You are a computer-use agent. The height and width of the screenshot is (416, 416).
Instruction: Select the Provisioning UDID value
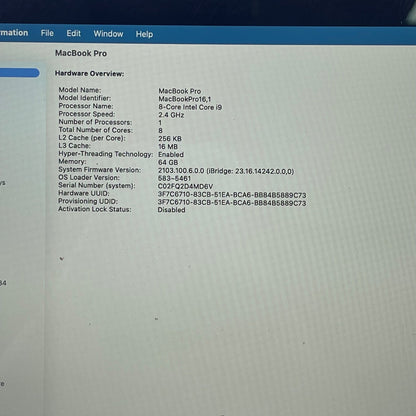coord(232,203)
